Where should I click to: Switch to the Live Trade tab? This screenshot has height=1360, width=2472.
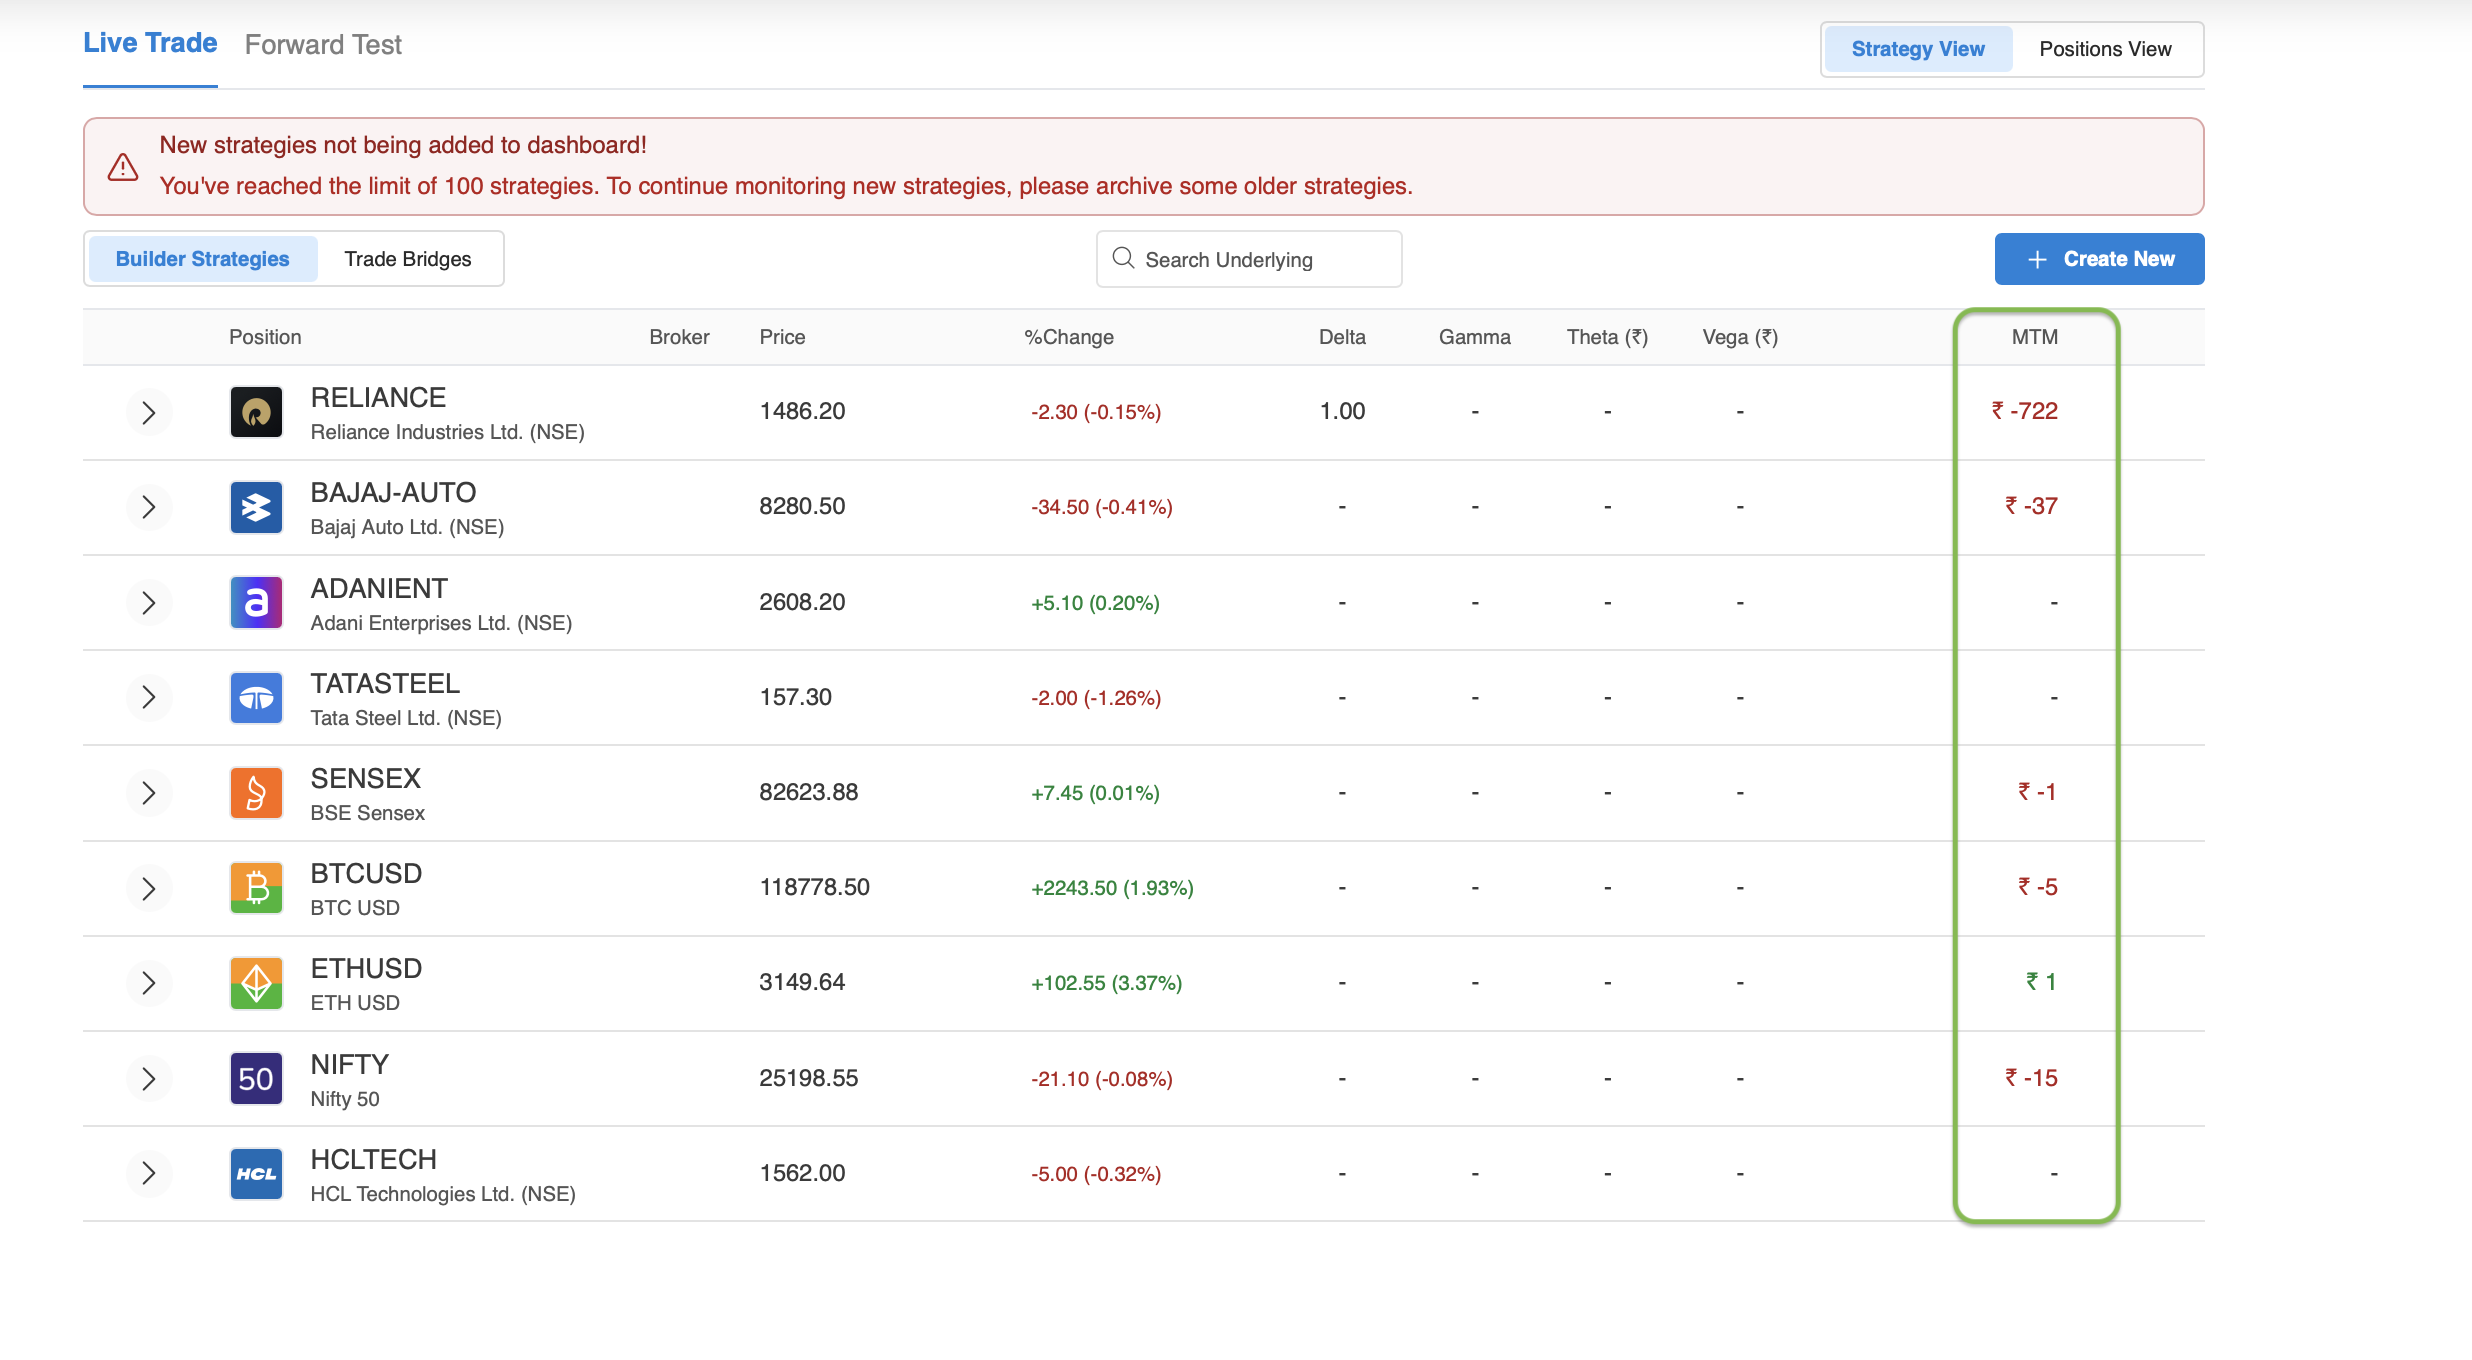click(x=150, y=43)
